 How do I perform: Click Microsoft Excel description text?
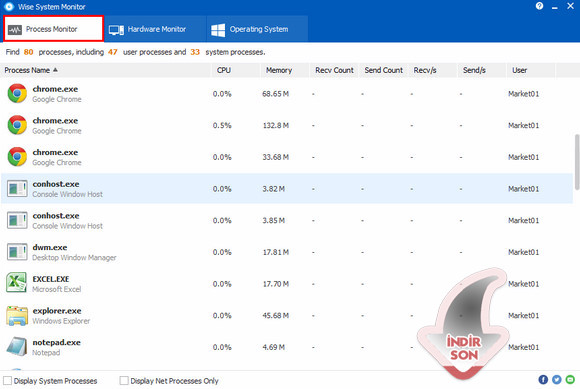(57, 289)
